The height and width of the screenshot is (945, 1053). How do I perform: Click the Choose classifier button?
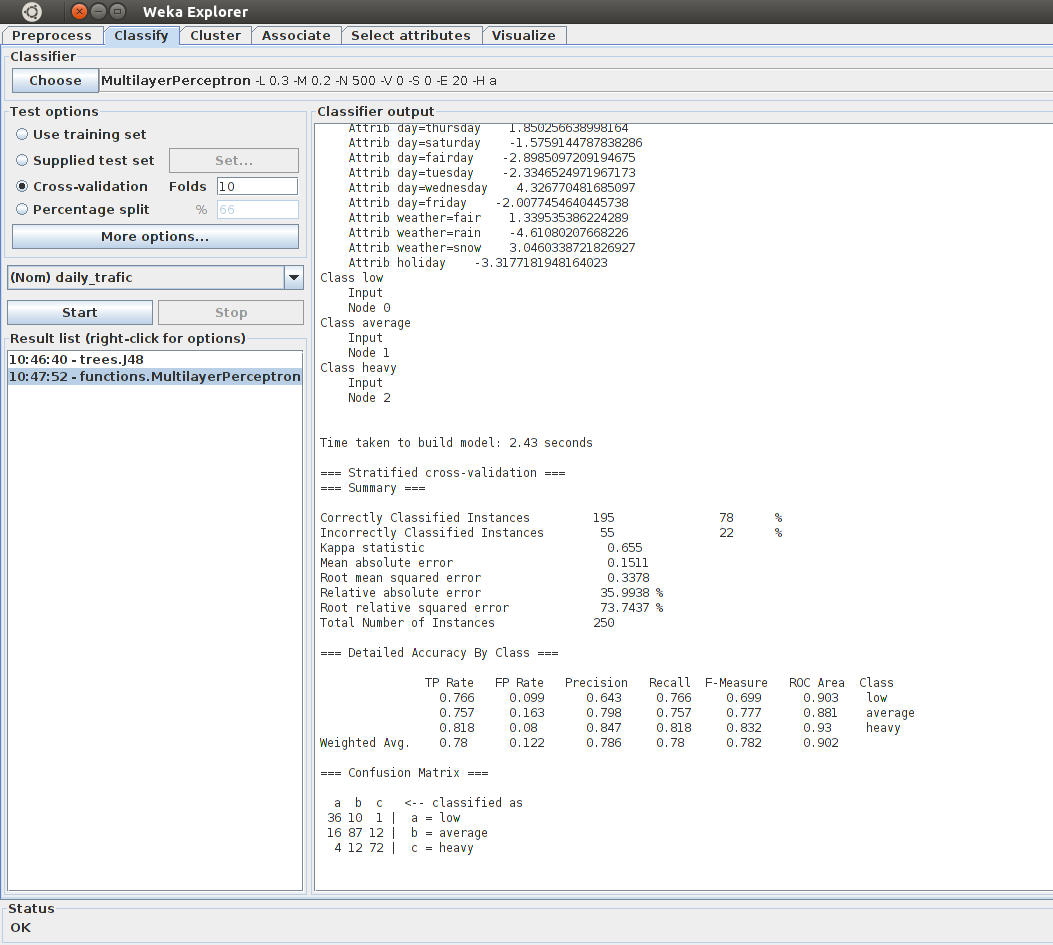pyautogui.click(x=55, y=81)
